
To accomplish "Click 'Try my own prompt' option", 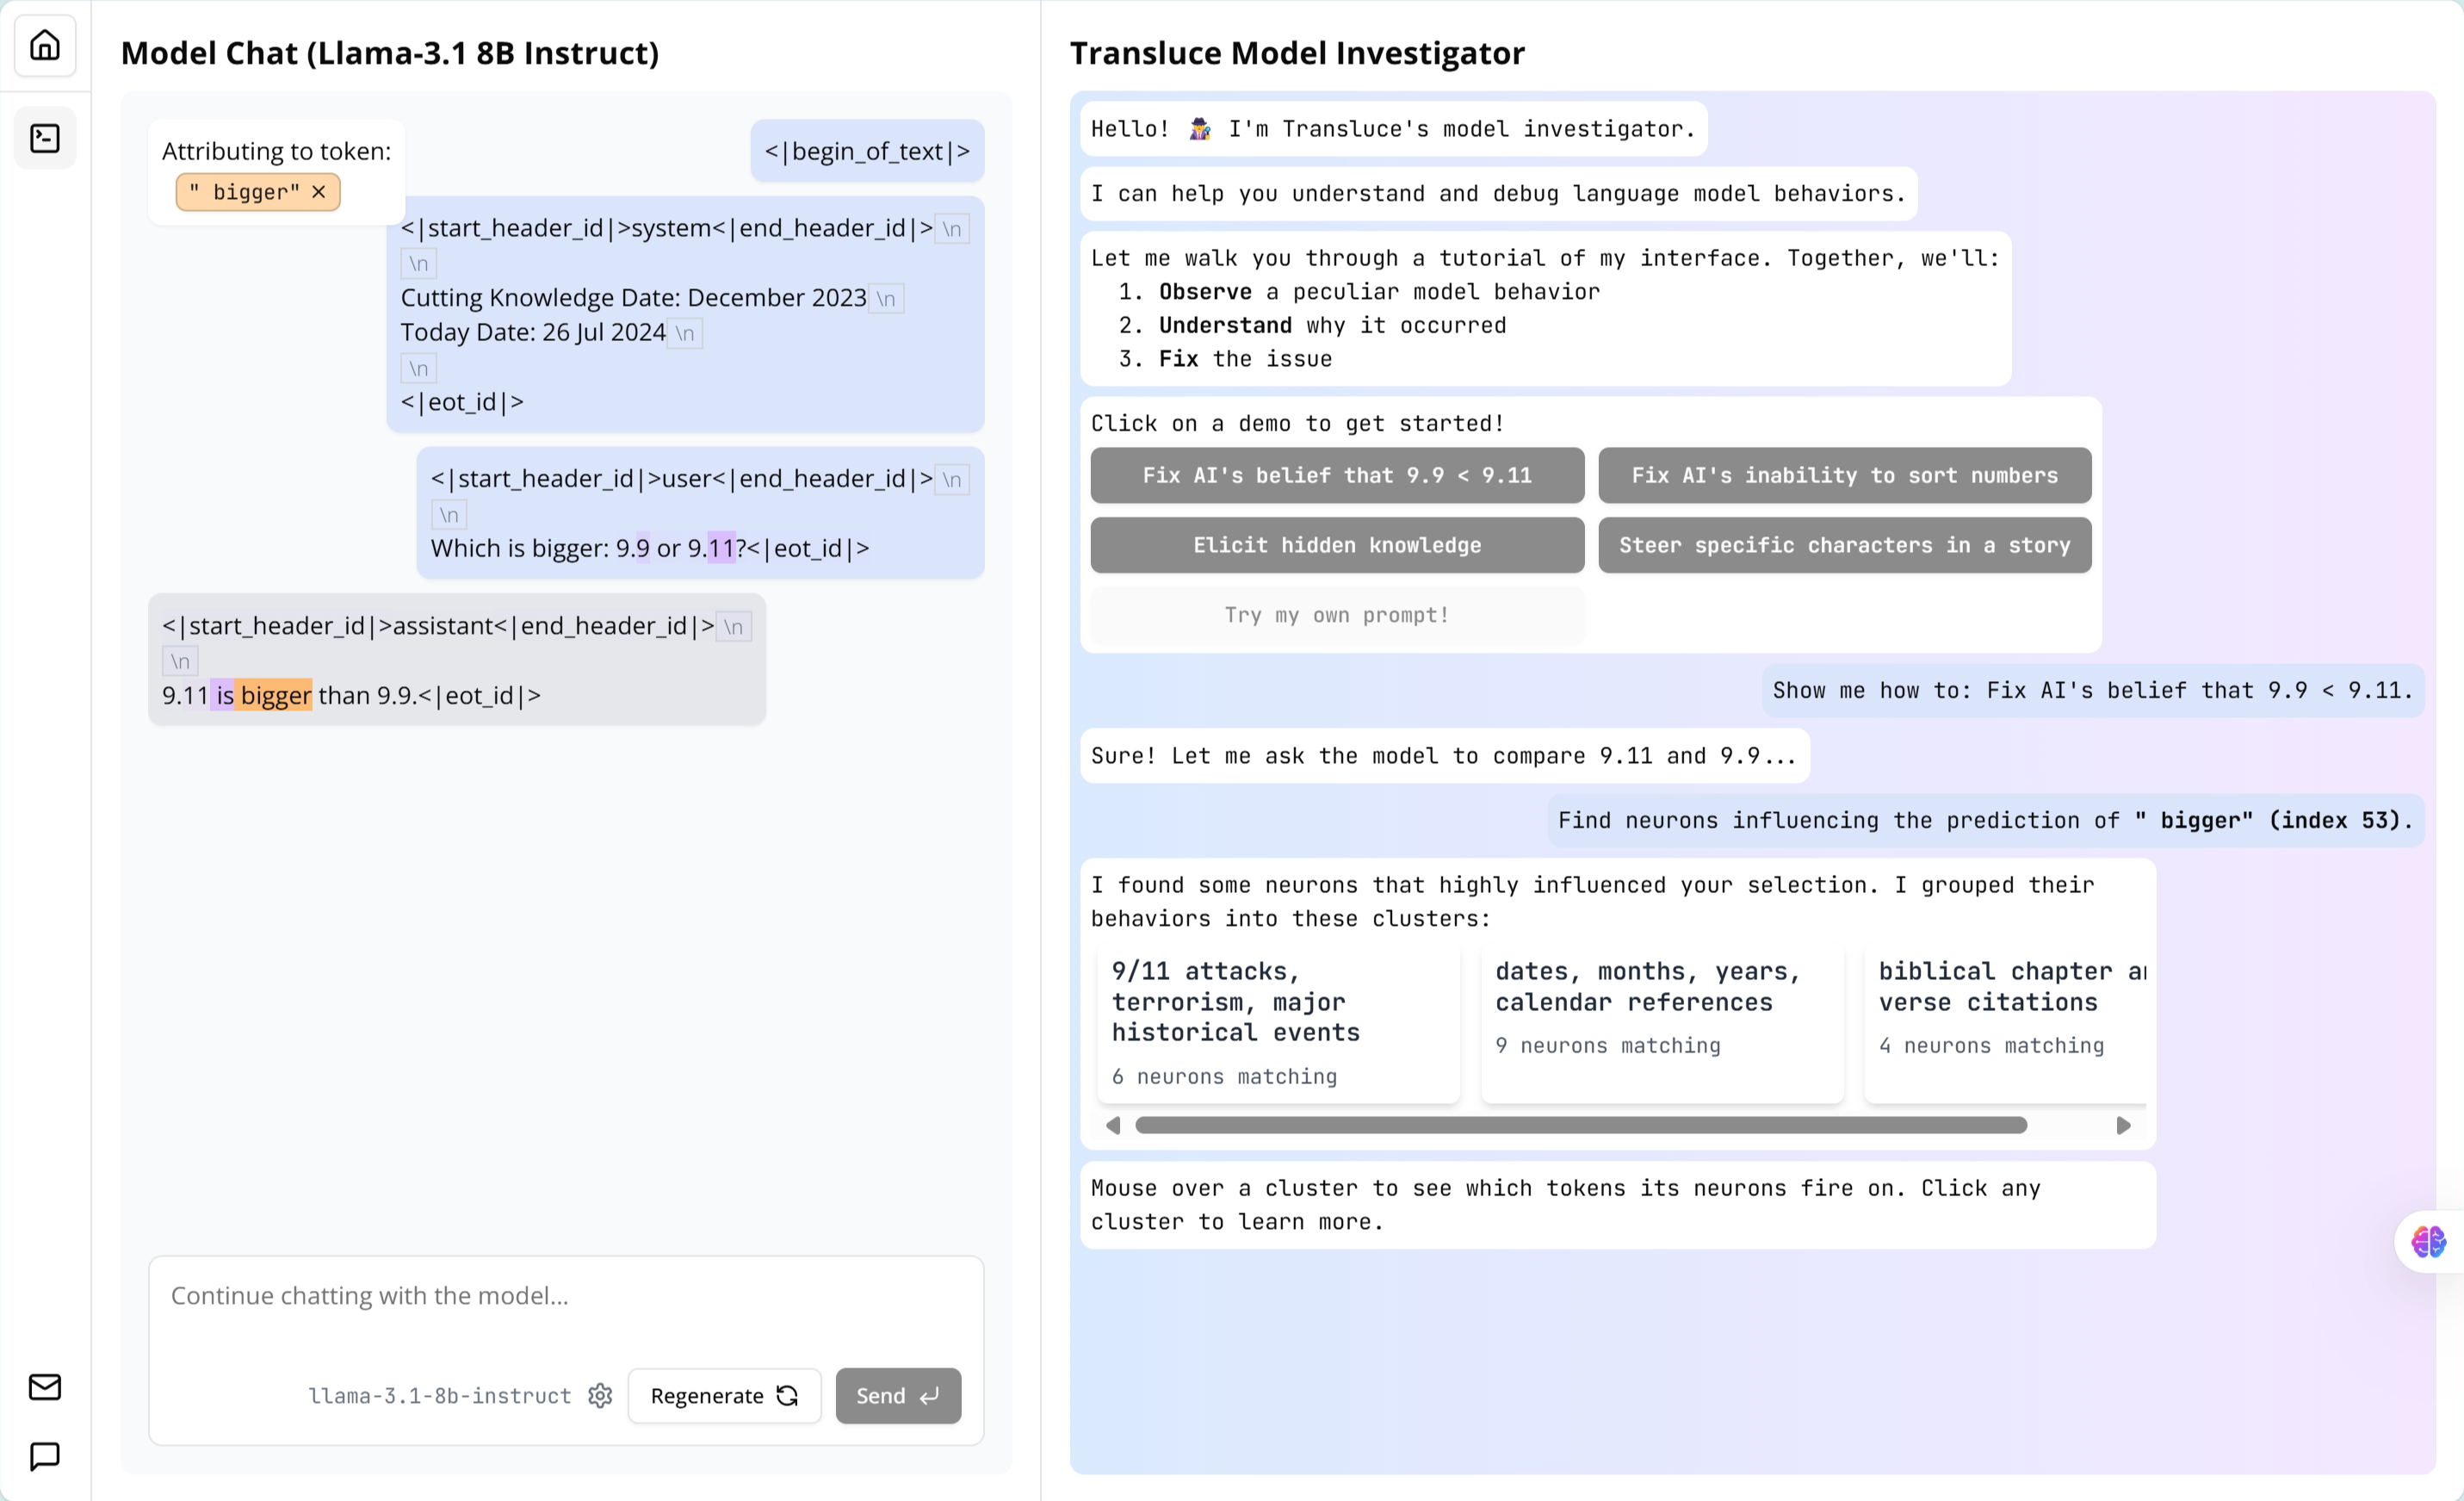I will [1336, 614].
